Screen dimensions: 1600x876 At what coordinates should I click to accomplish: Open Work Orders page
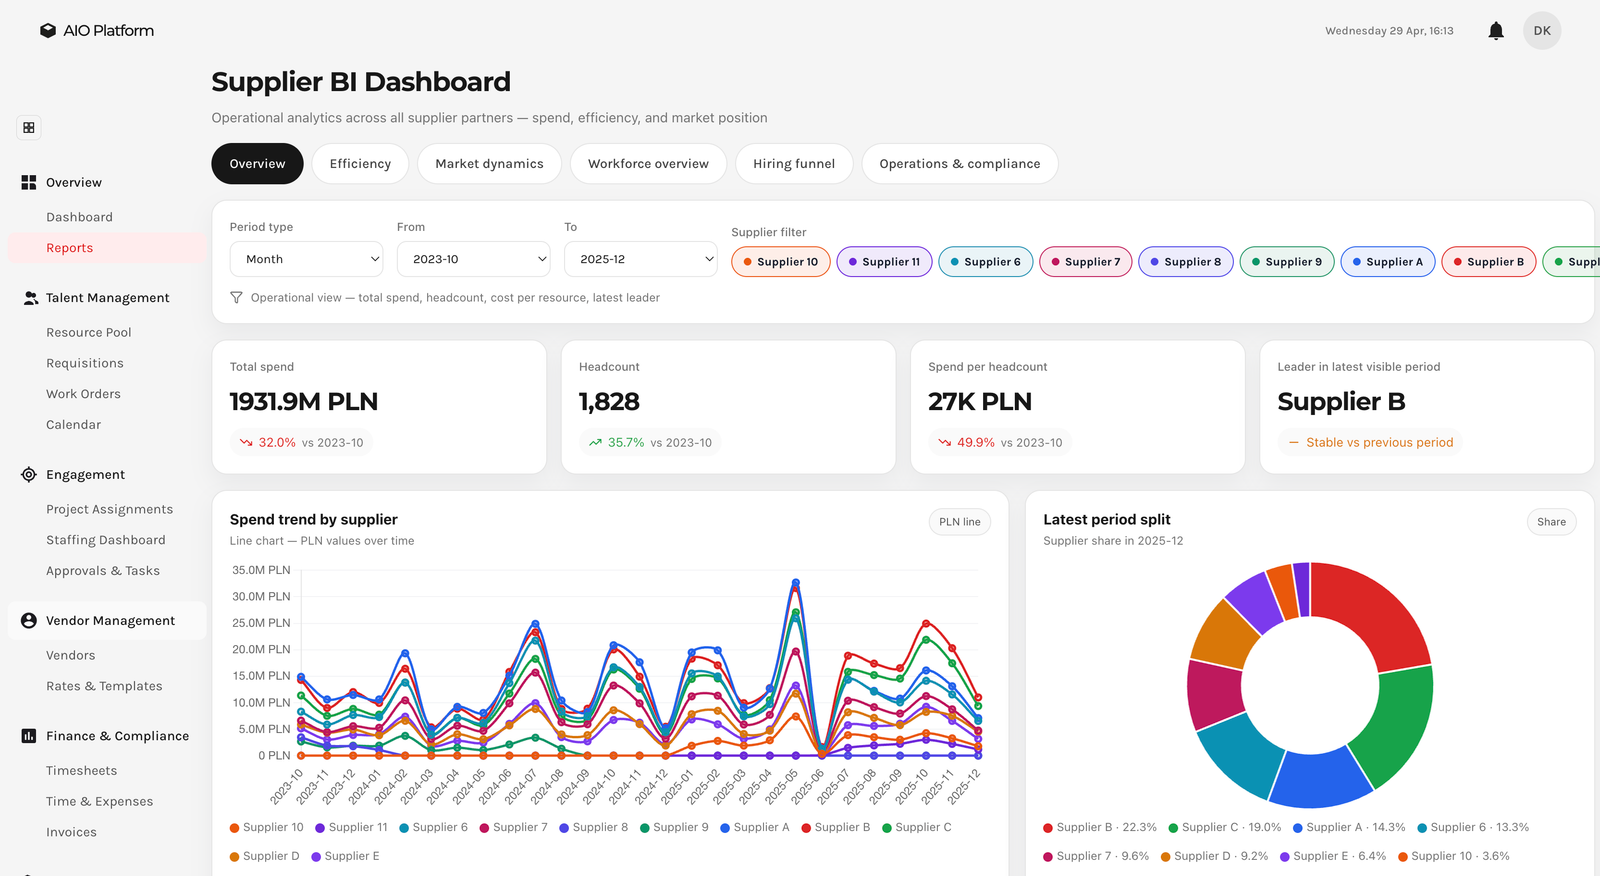point(83,395)
